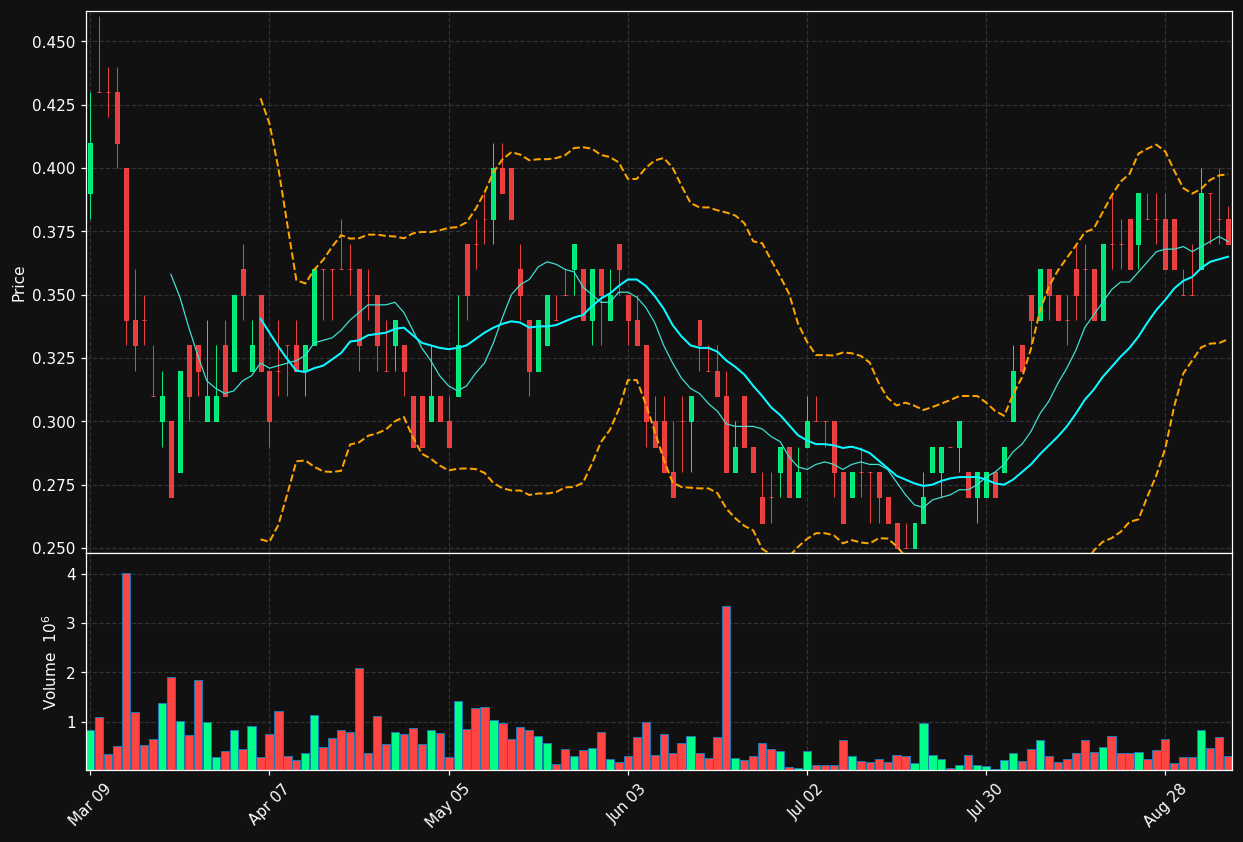Click the Price axis title
1243x842 pixels.
coord(18,283)
